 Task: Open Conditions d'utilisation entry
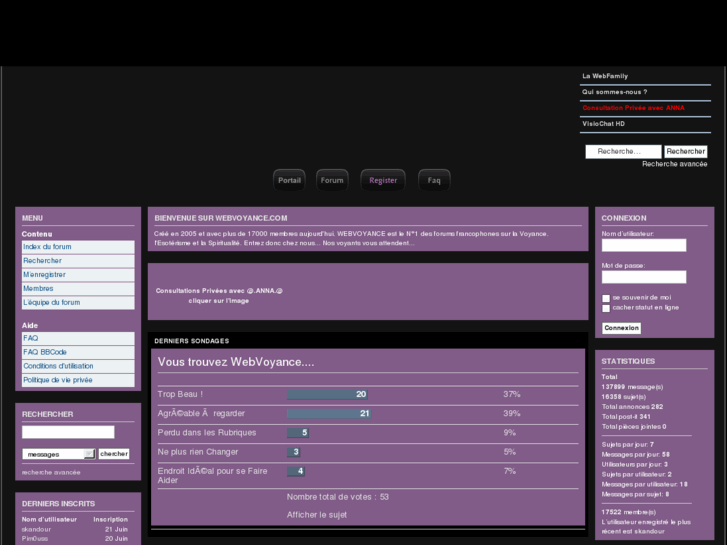click(78, 366)
